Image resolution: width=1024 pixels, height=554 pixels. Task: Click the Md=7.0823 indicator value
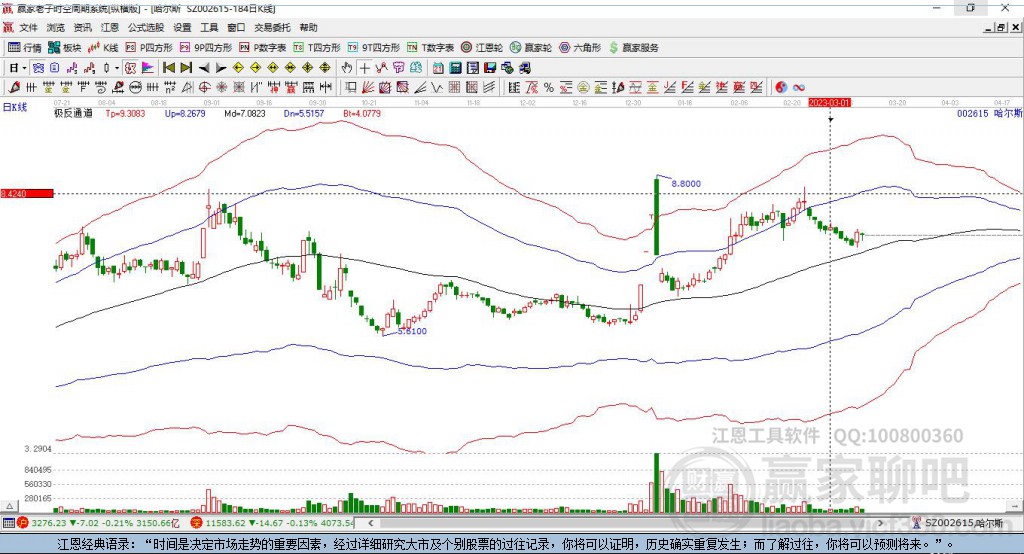pos(245,113)
